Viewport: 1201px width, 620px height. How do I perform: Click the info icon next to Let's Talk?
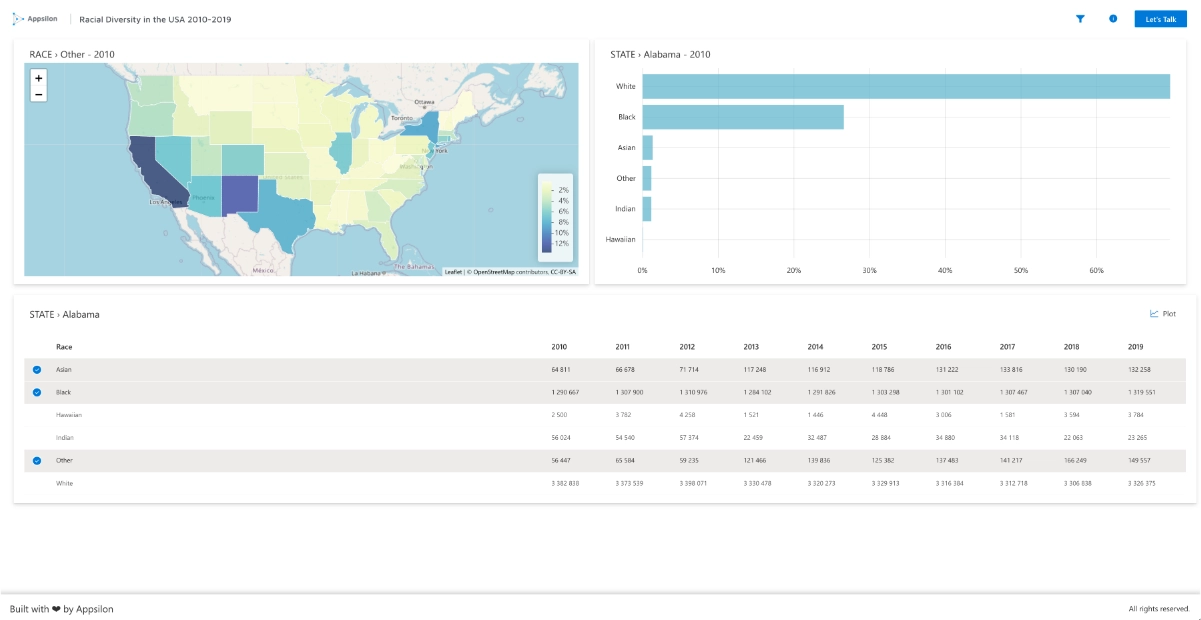(1114, 18)
